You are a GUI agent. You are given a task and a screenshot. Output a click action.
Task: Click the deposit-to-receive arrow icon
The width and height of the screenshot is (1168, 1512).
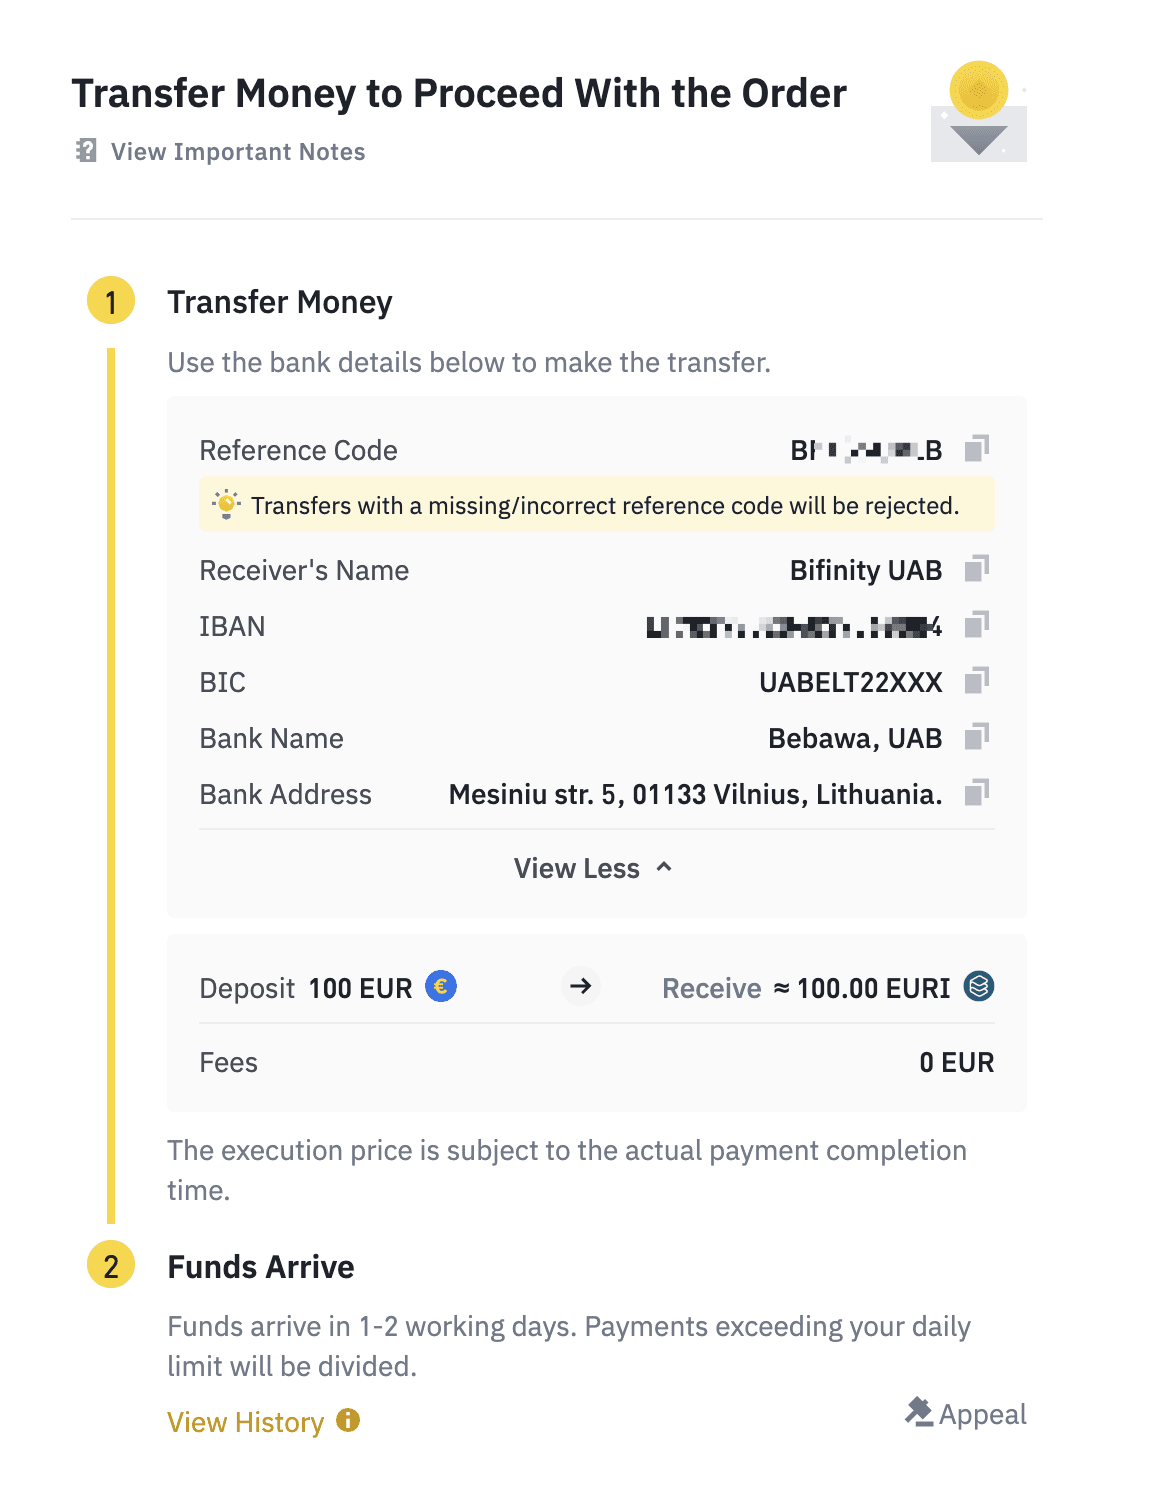coord(580,987)
